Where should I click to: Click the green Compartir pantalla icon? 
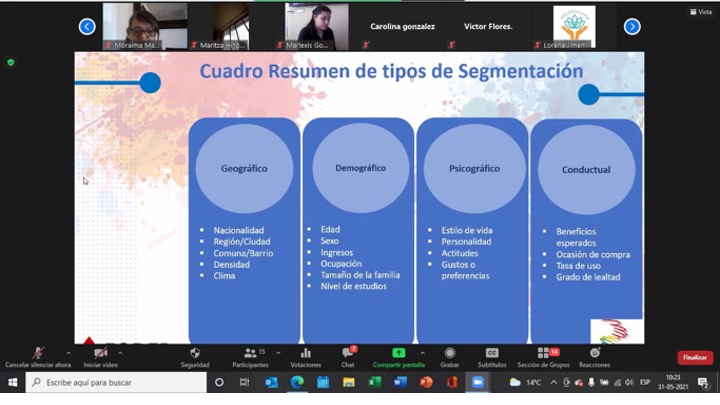pyautogui.click(x=398, y=355)
